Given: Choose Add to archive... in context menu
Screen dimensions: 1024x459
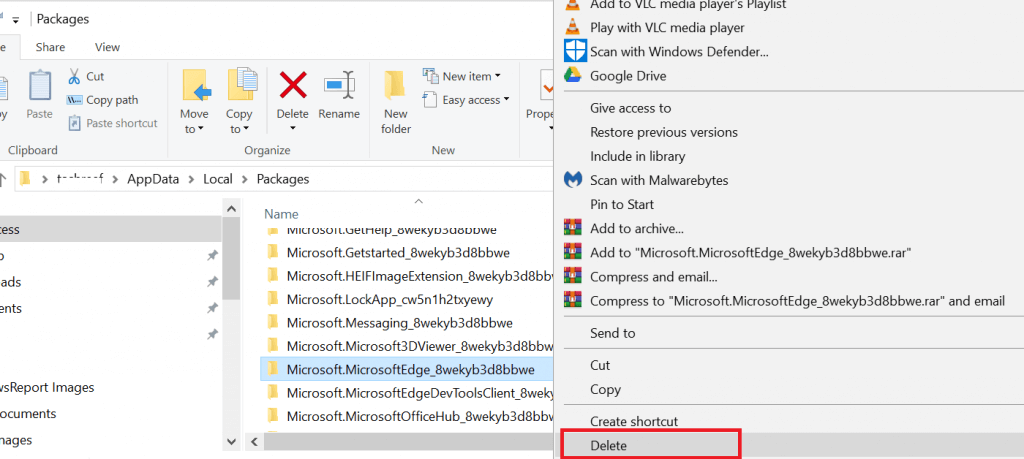Looking at the screenshot, I should (x=637, y=229).
